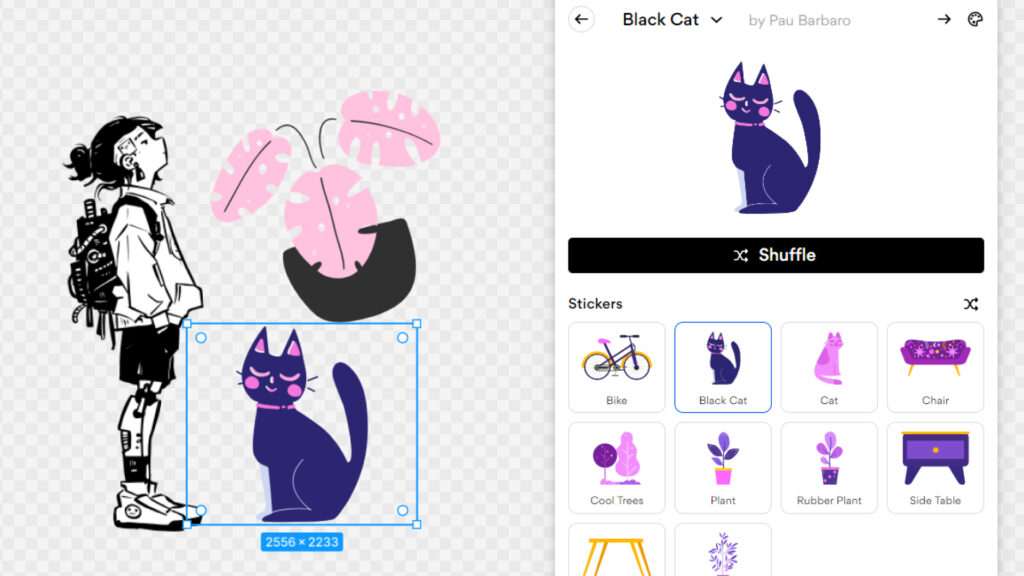Select the Rubber Plant sticker
Screen dimensions: 1024x576
click(829, 468)
